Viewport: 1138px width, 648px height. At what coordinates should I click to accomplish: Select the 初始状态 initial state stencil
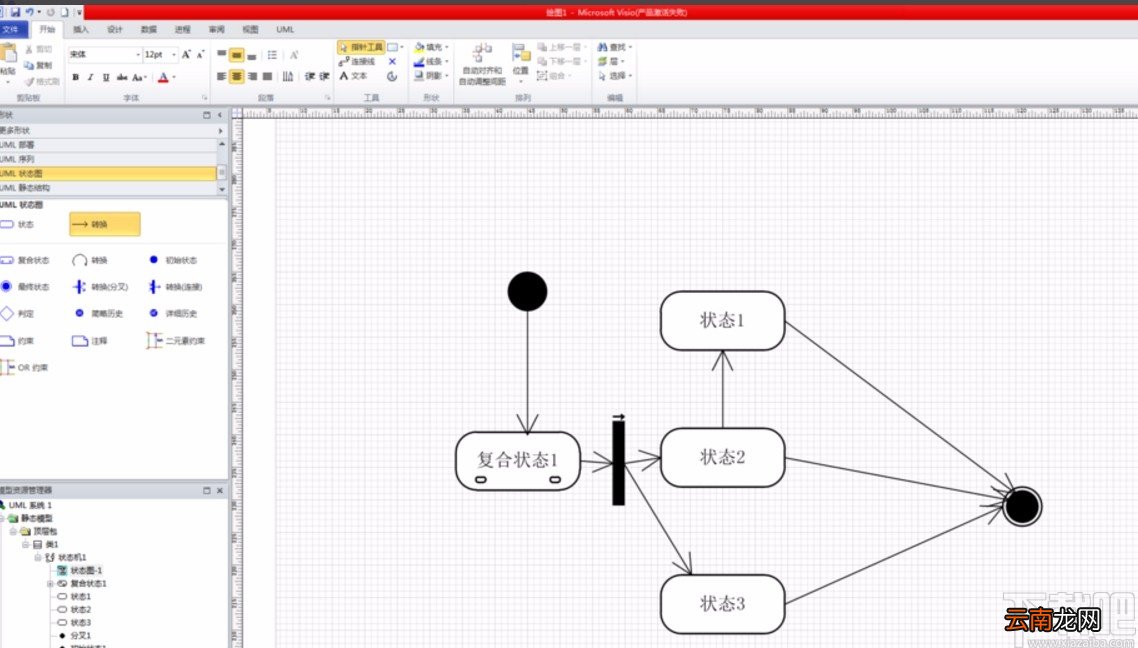pyautogui.click(x=173, y=260)
